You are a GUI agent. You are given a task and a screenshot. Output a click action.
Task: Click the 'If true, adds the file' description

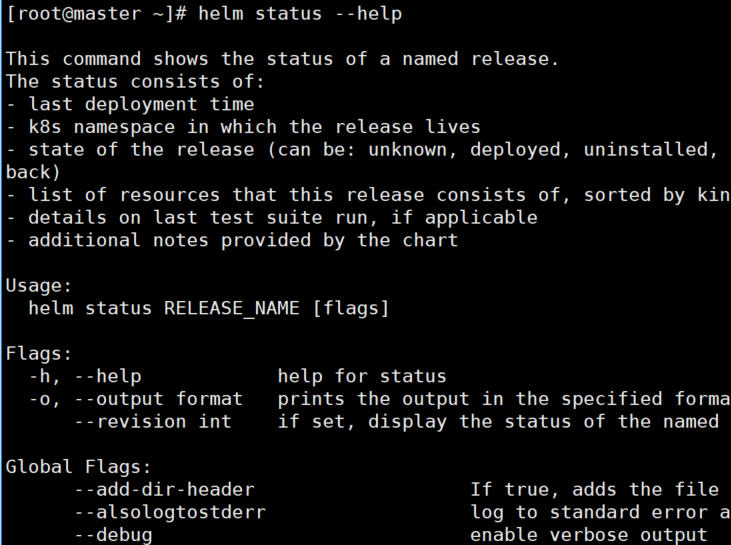(x=594, y=490)
